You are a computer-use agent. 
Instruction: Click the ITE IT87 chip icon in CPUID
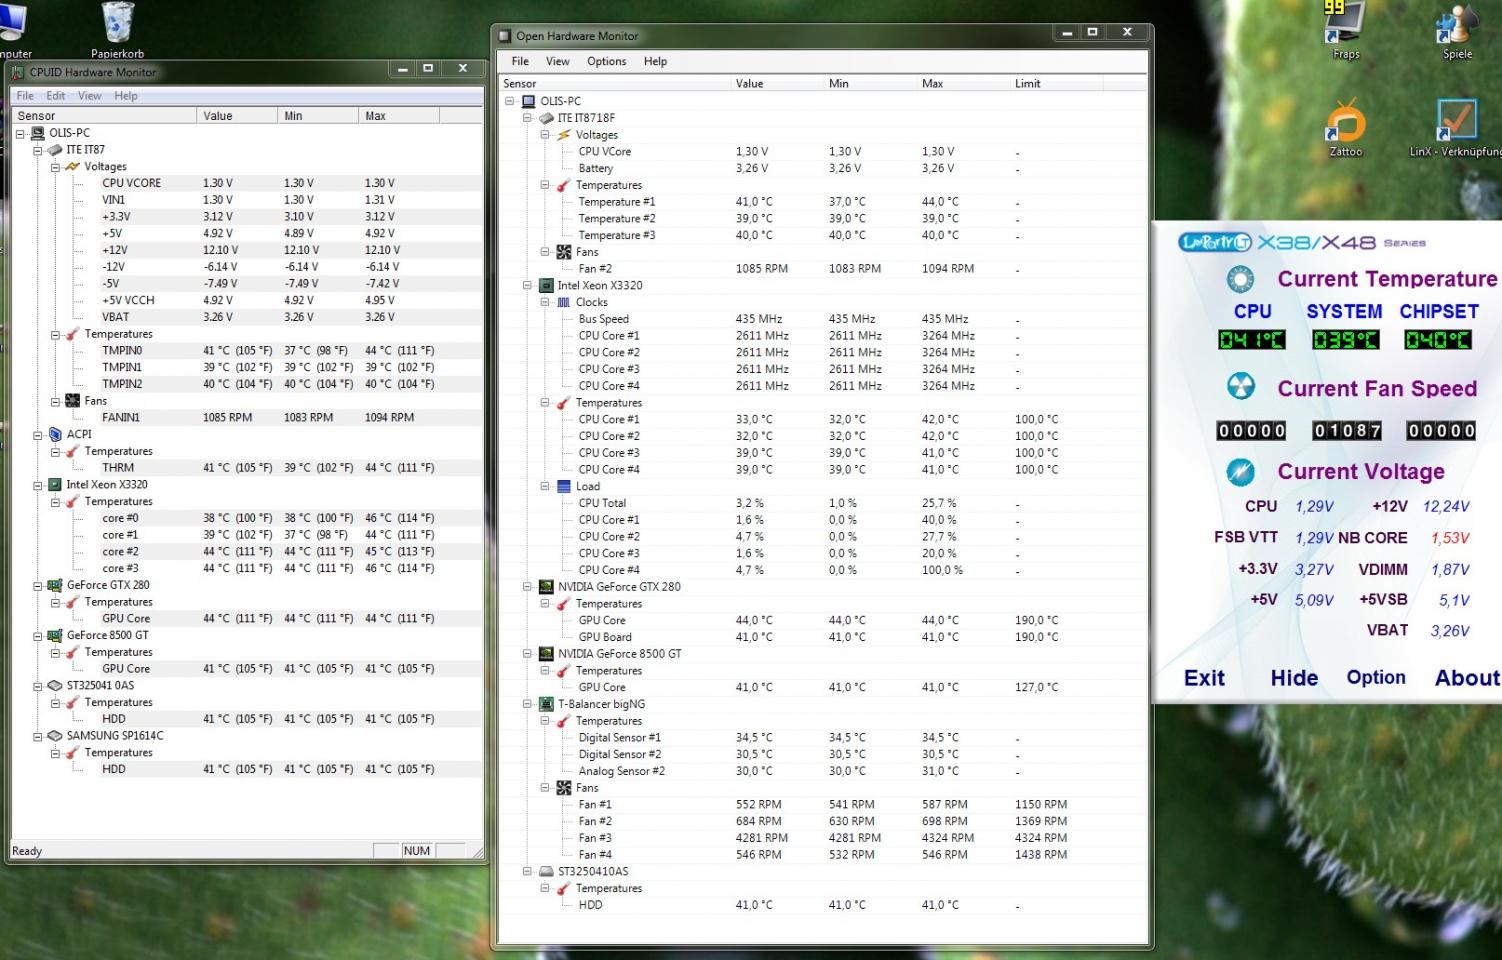coord(55,150)
